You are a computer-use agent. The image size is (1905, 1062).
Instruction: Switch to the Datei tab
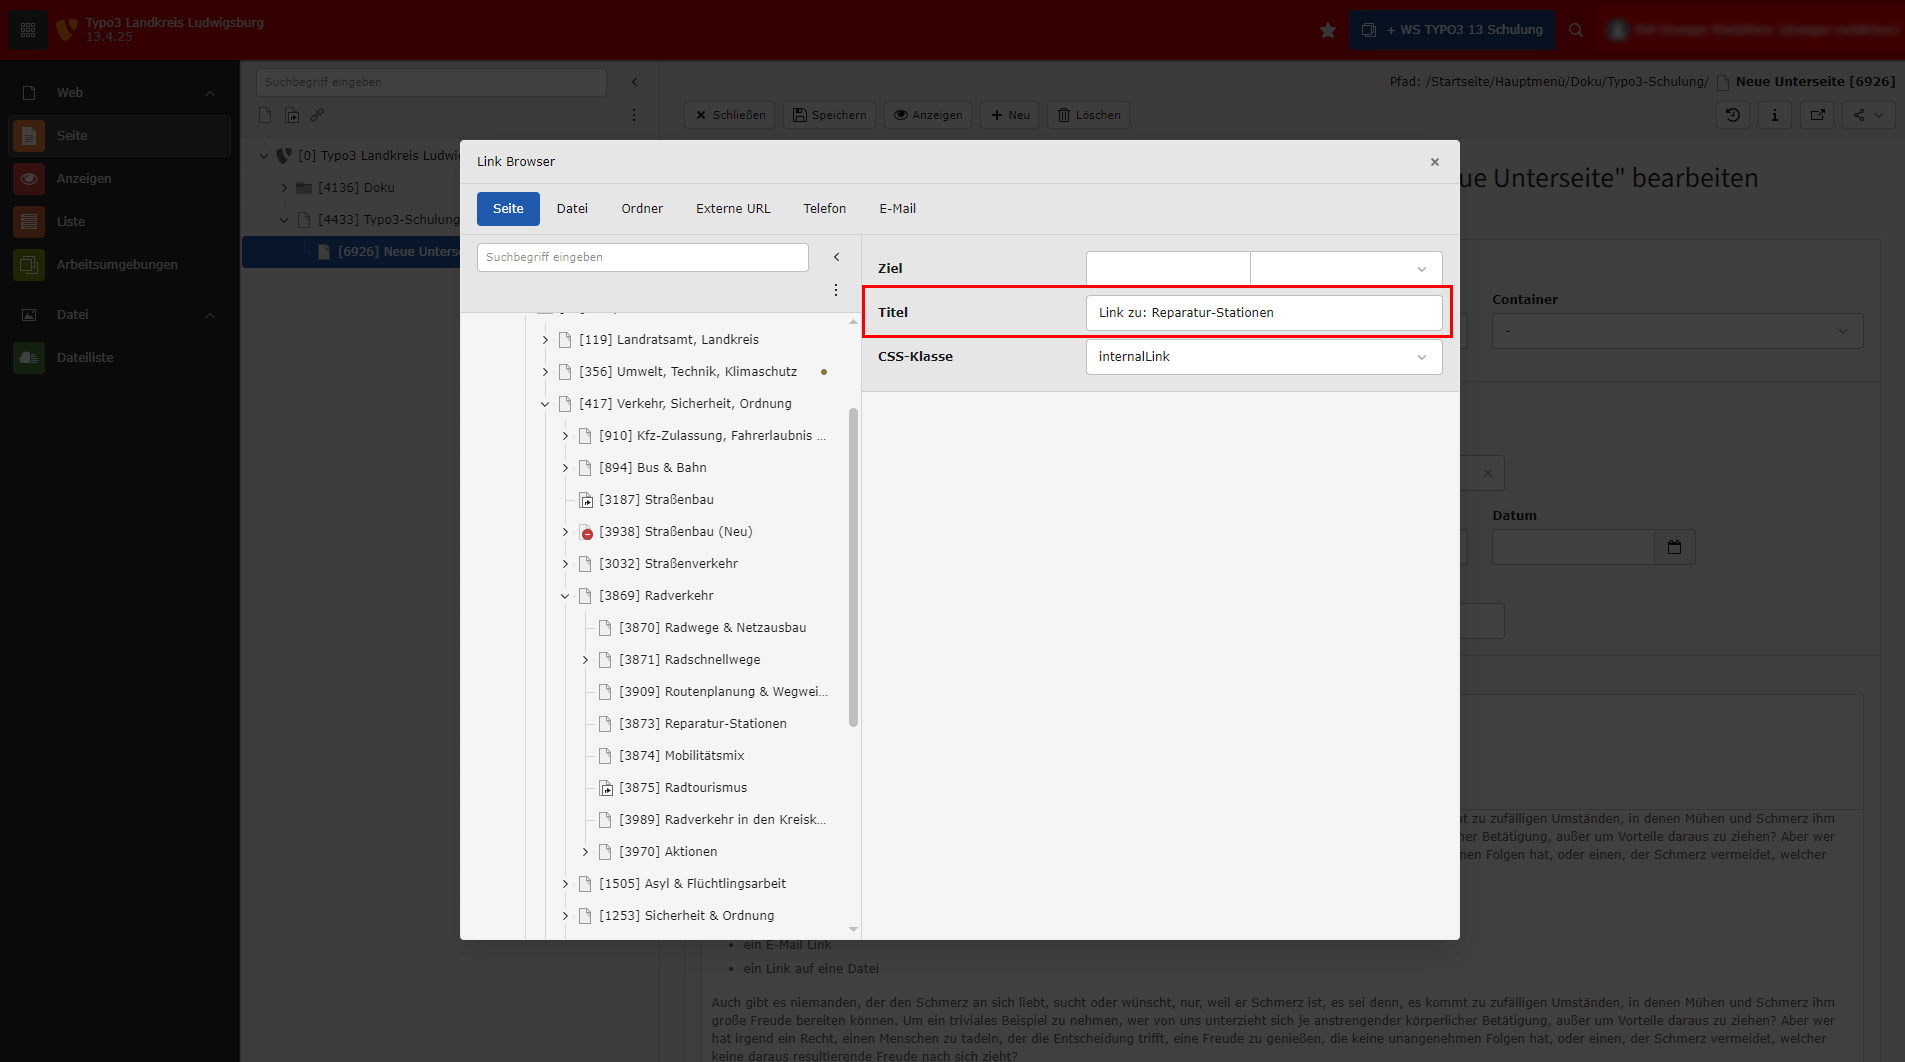572,209
